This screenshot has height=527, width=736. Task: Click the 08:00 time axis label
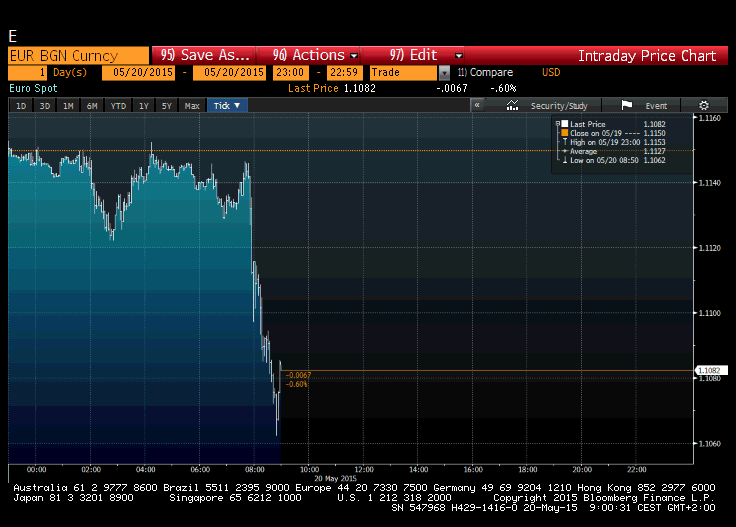tap(255, 469)
